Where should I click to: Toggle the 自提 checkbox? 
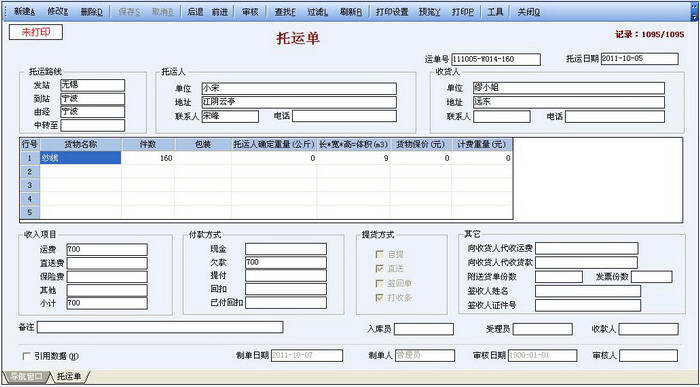click(380, 254)
